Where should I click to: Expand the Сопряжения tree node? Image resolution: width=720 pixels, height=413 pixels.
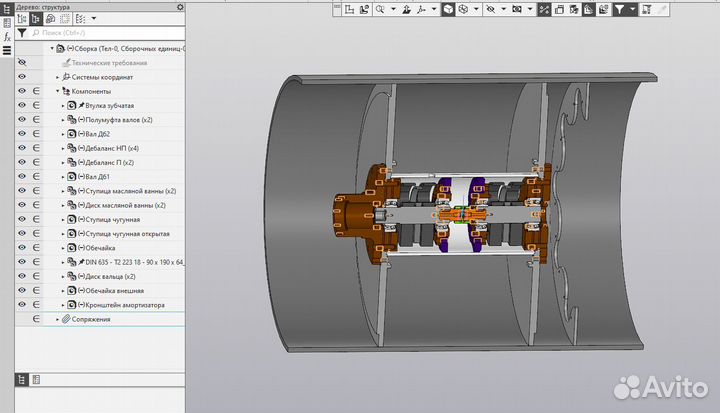[57, 319]
